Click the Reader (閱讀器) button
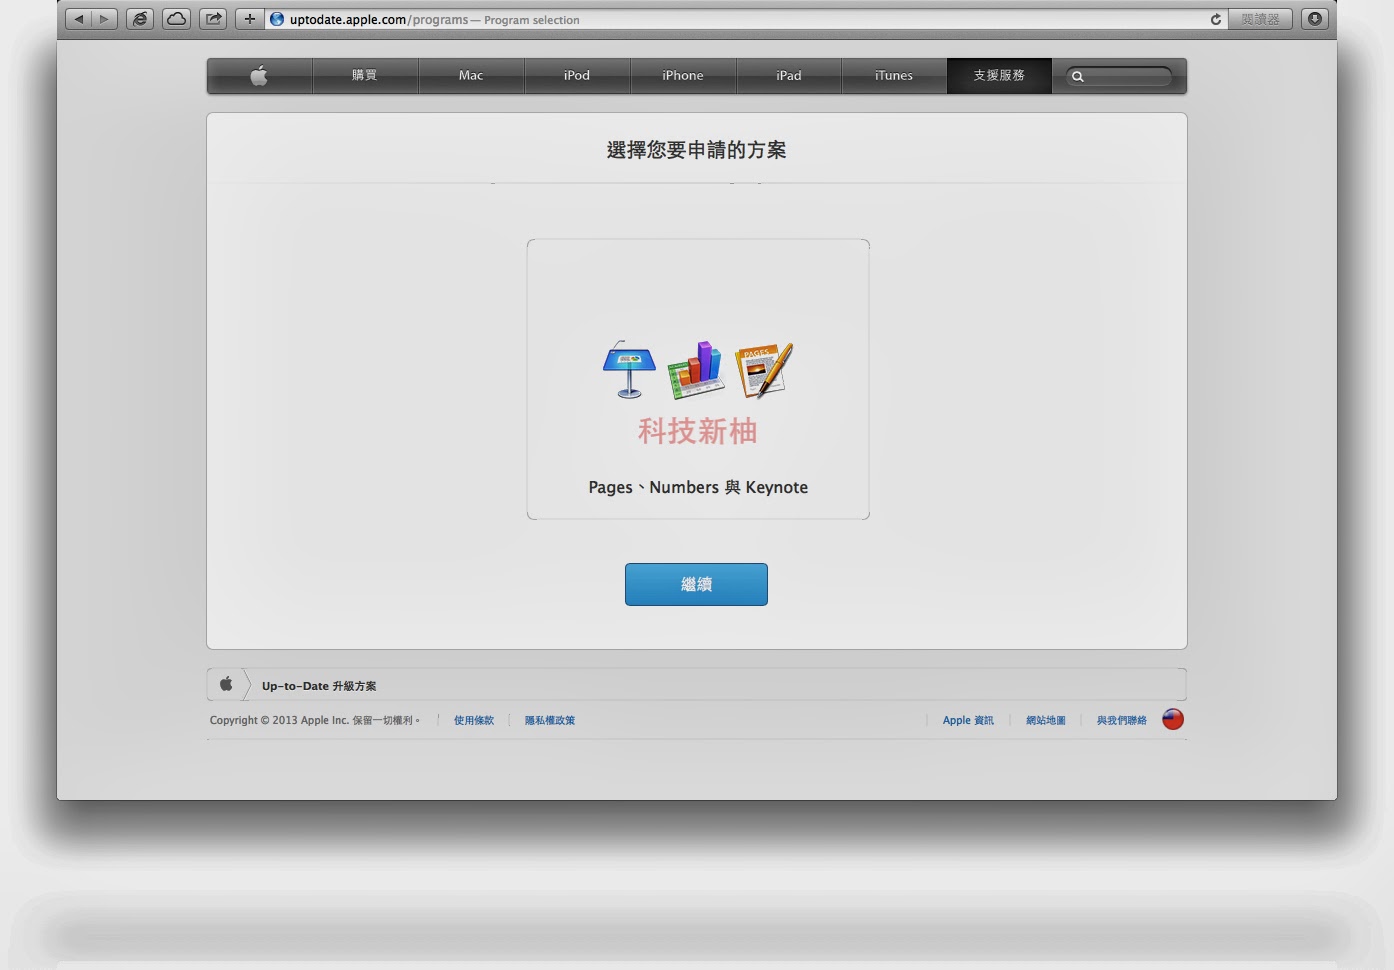This screenshot has width=1394, height=970. coord(1260,19)
